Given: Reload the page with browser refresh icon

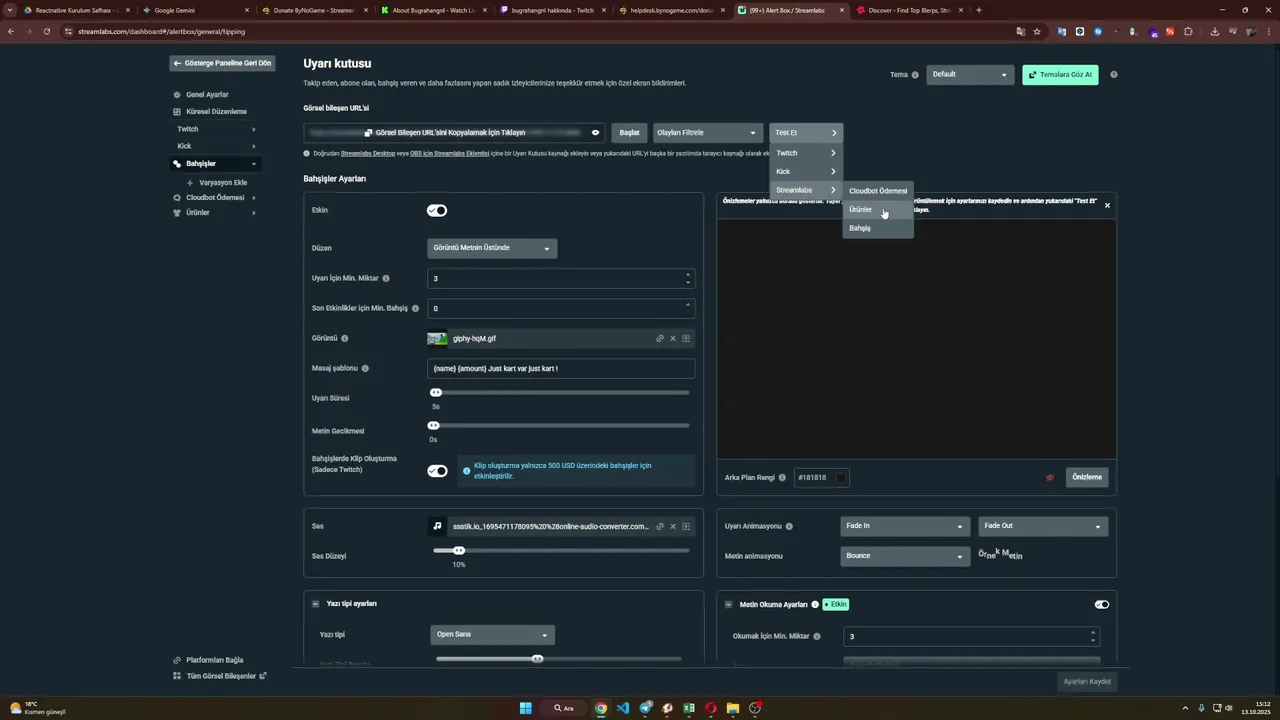Looking at the screenshot, I should pyautogui.click(x=46, y=31).
